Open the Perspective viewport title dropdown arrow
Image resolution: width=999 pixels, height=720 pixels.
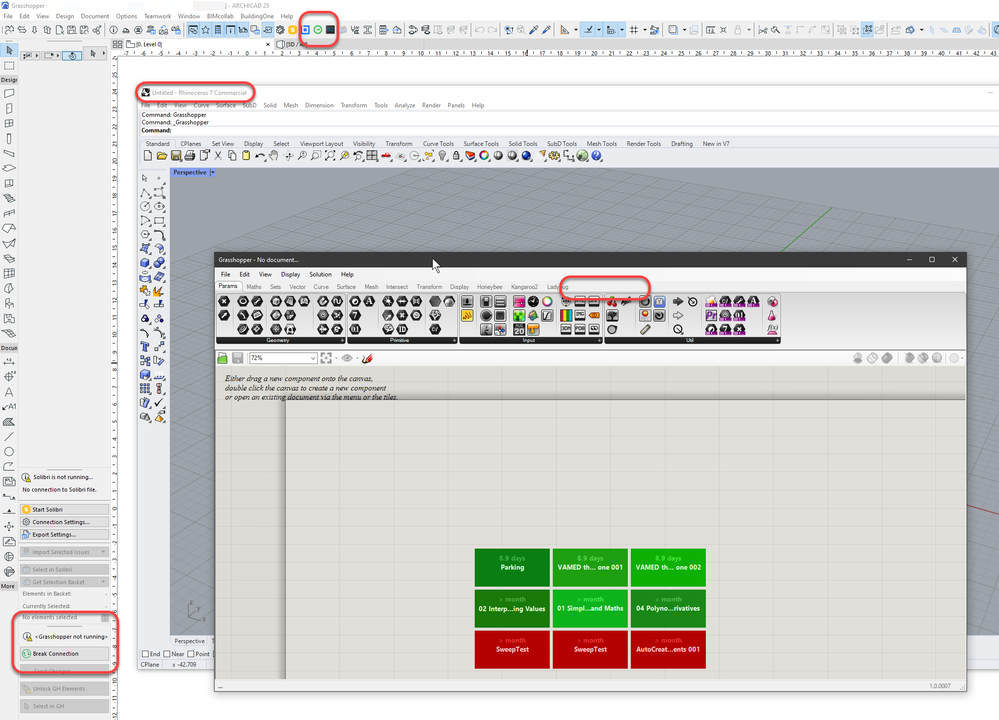213,172
